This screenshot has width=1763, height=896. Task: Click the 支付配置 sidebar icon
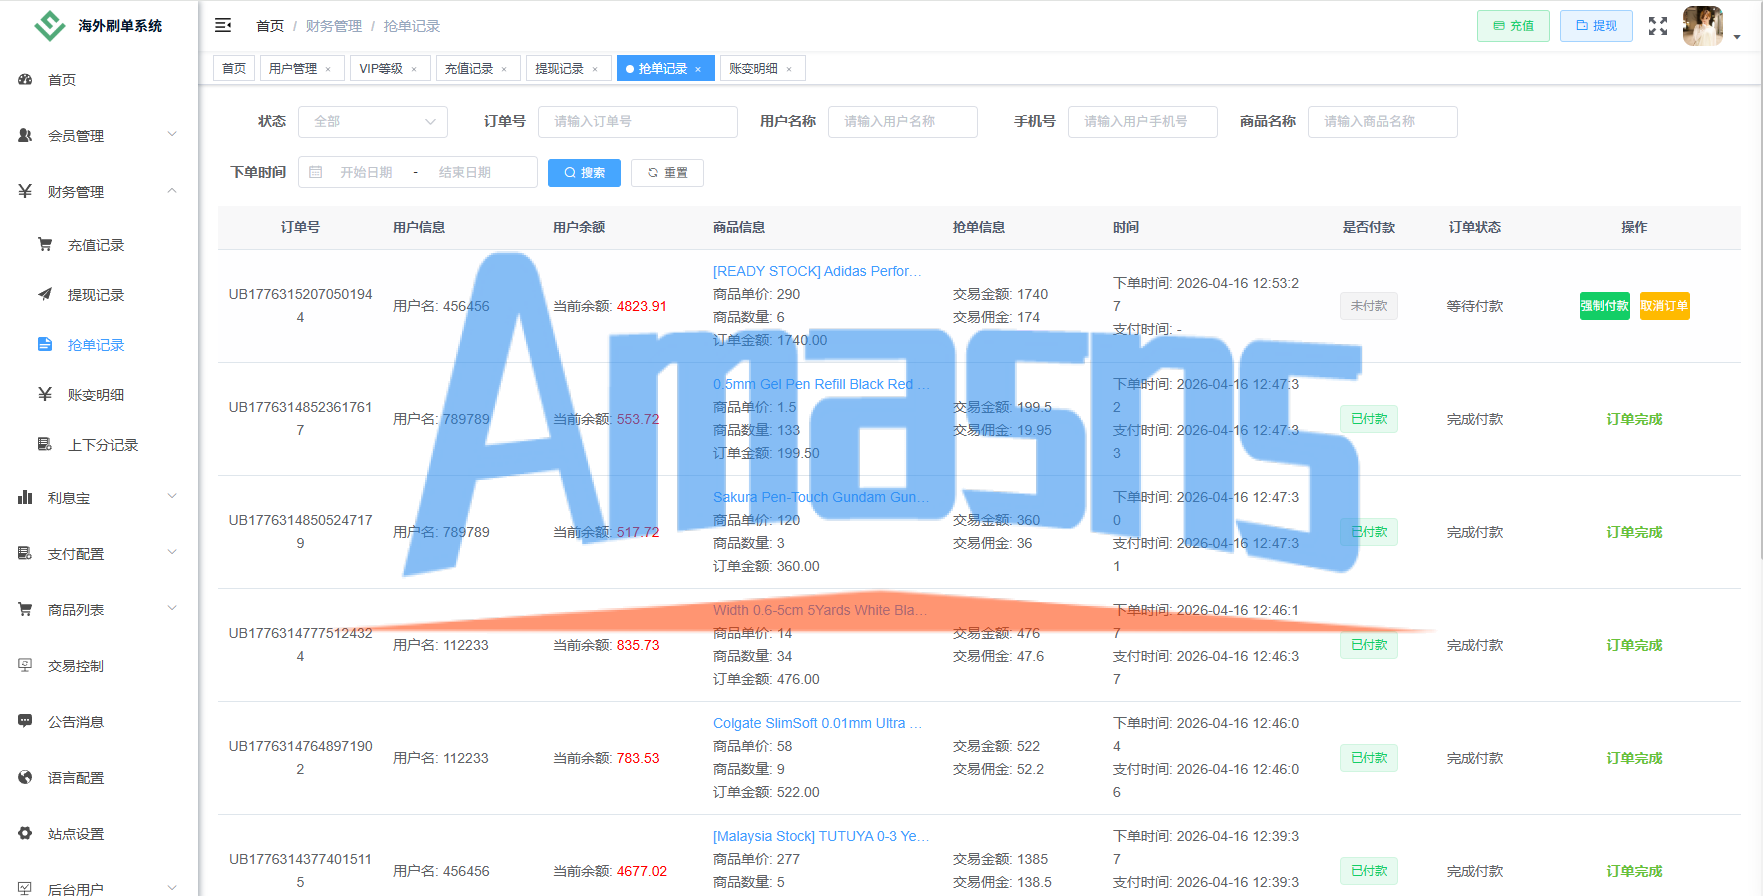26,553
